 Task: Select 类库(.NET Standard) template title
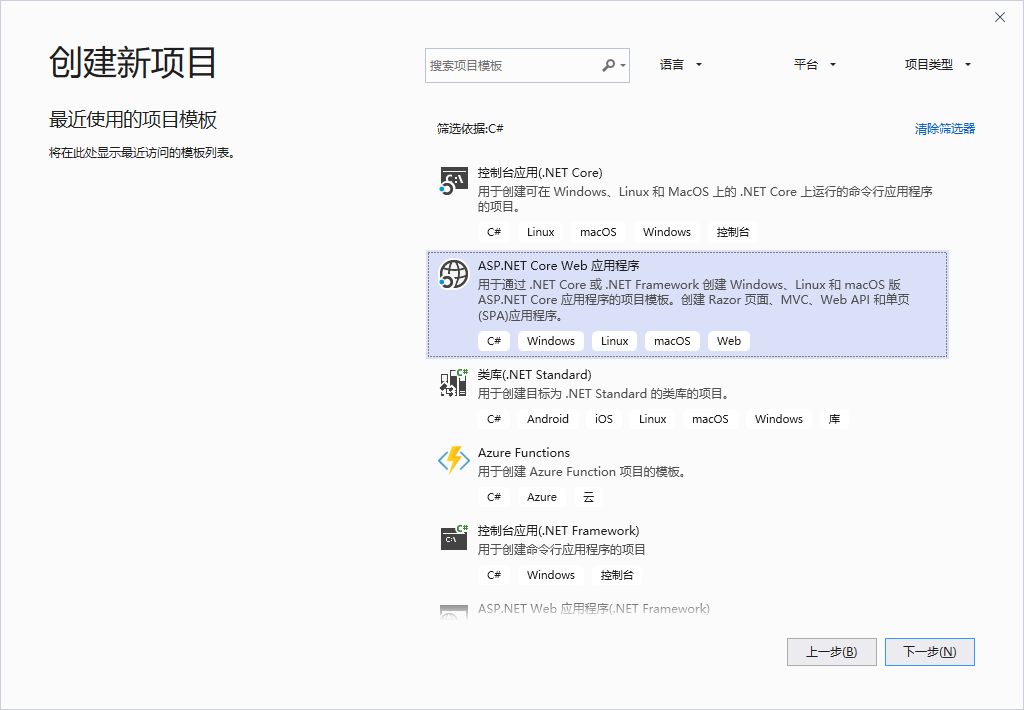(534, 375)
